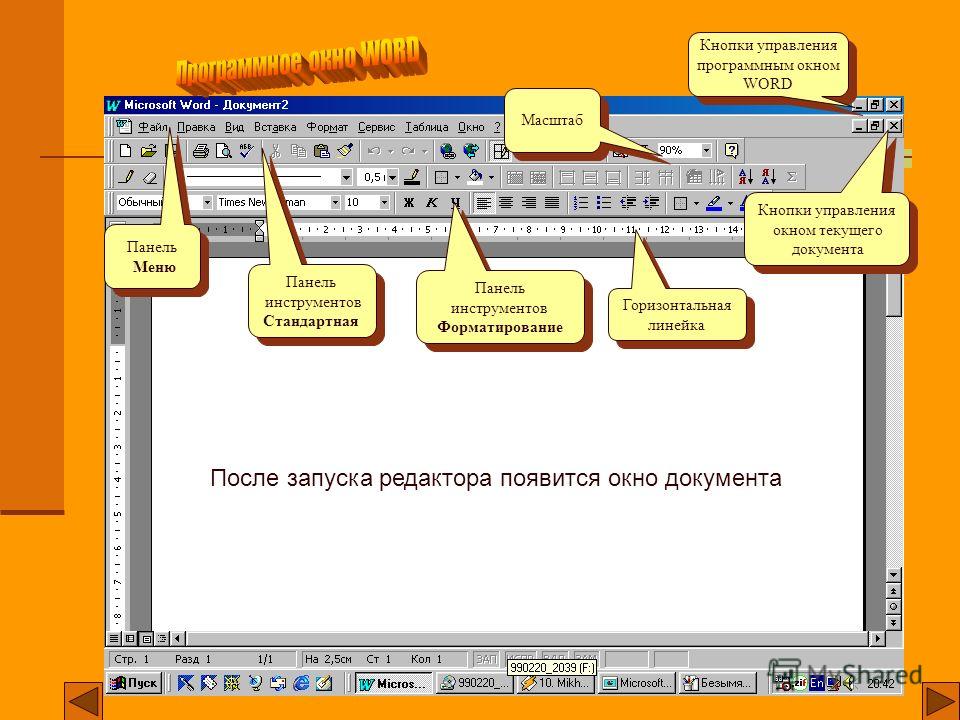Viewport: 960px width, 720px height.
Task: Align text to the left
Action: click(x=484, y=203)
